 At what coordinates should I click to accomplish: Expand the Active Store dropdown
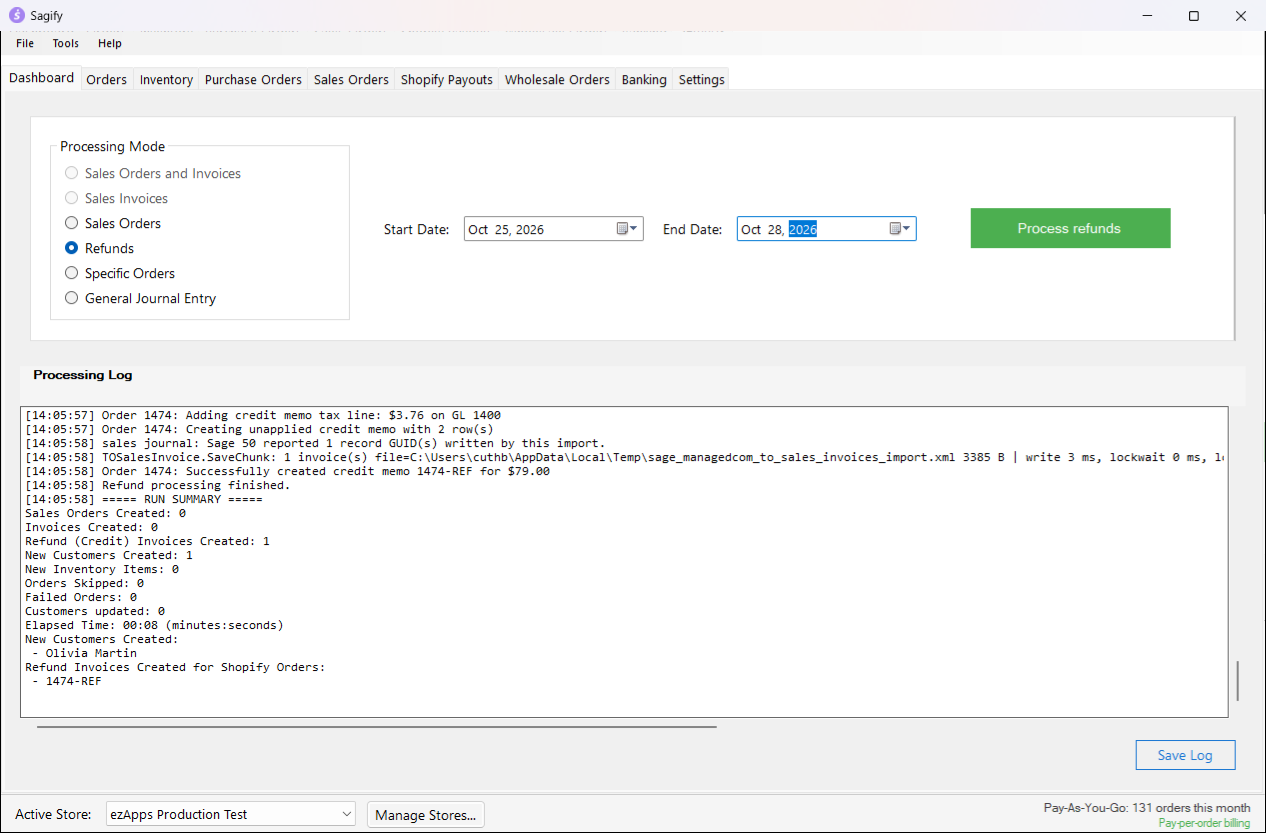pos(231,814)
